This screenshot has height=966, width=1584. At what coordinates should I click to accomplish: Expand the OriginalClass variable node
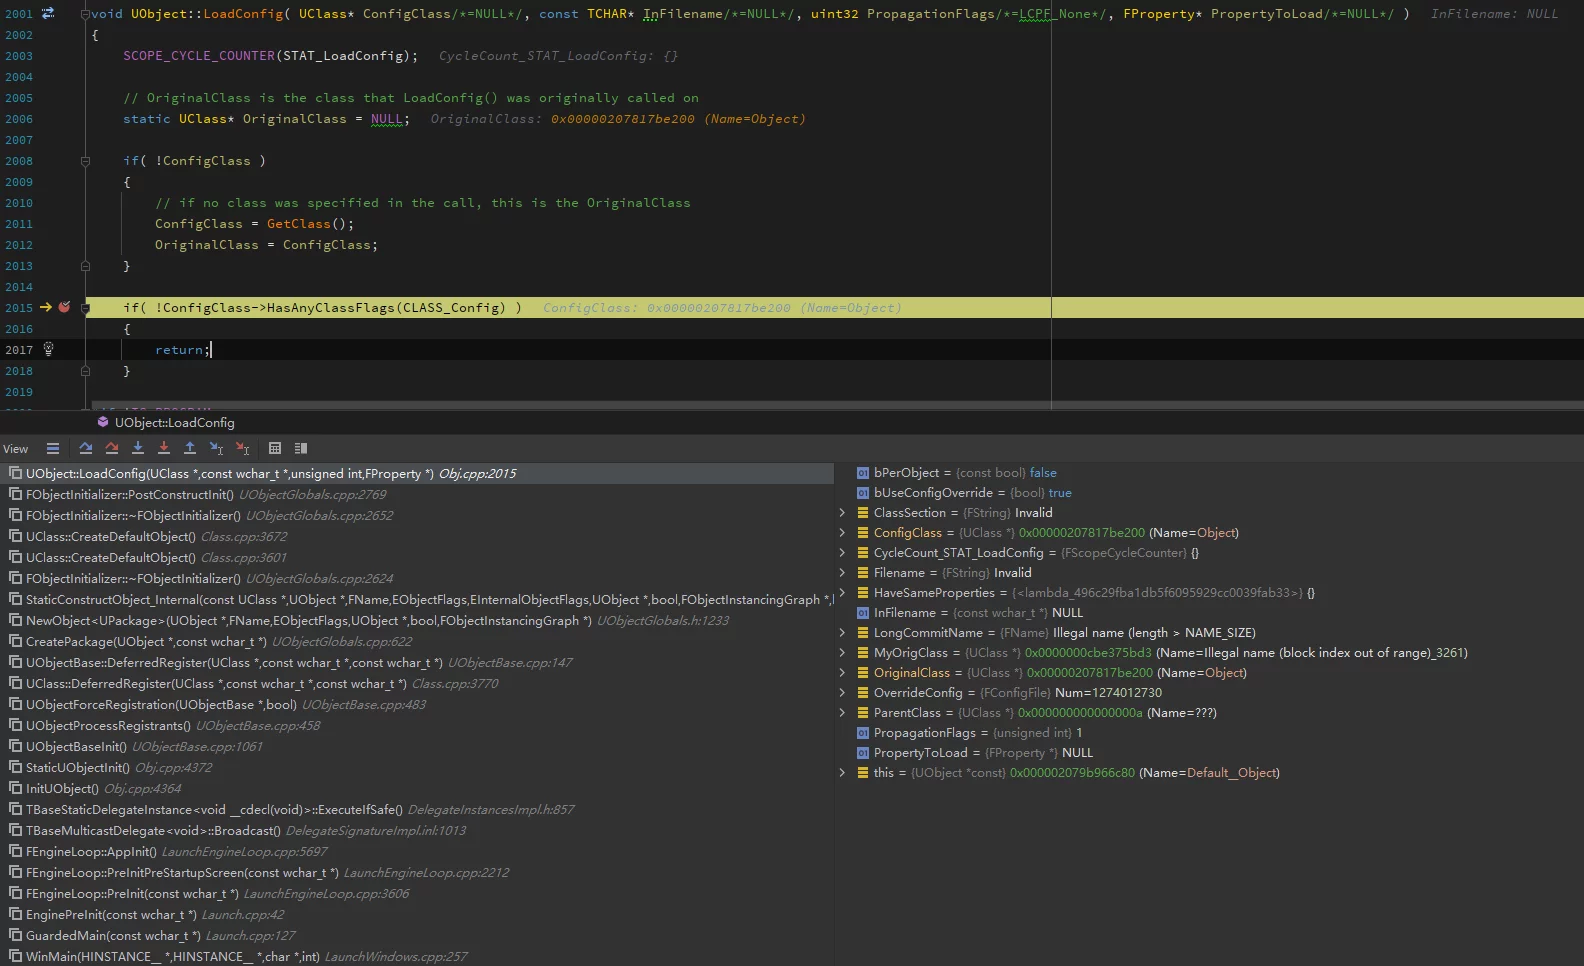842,673
